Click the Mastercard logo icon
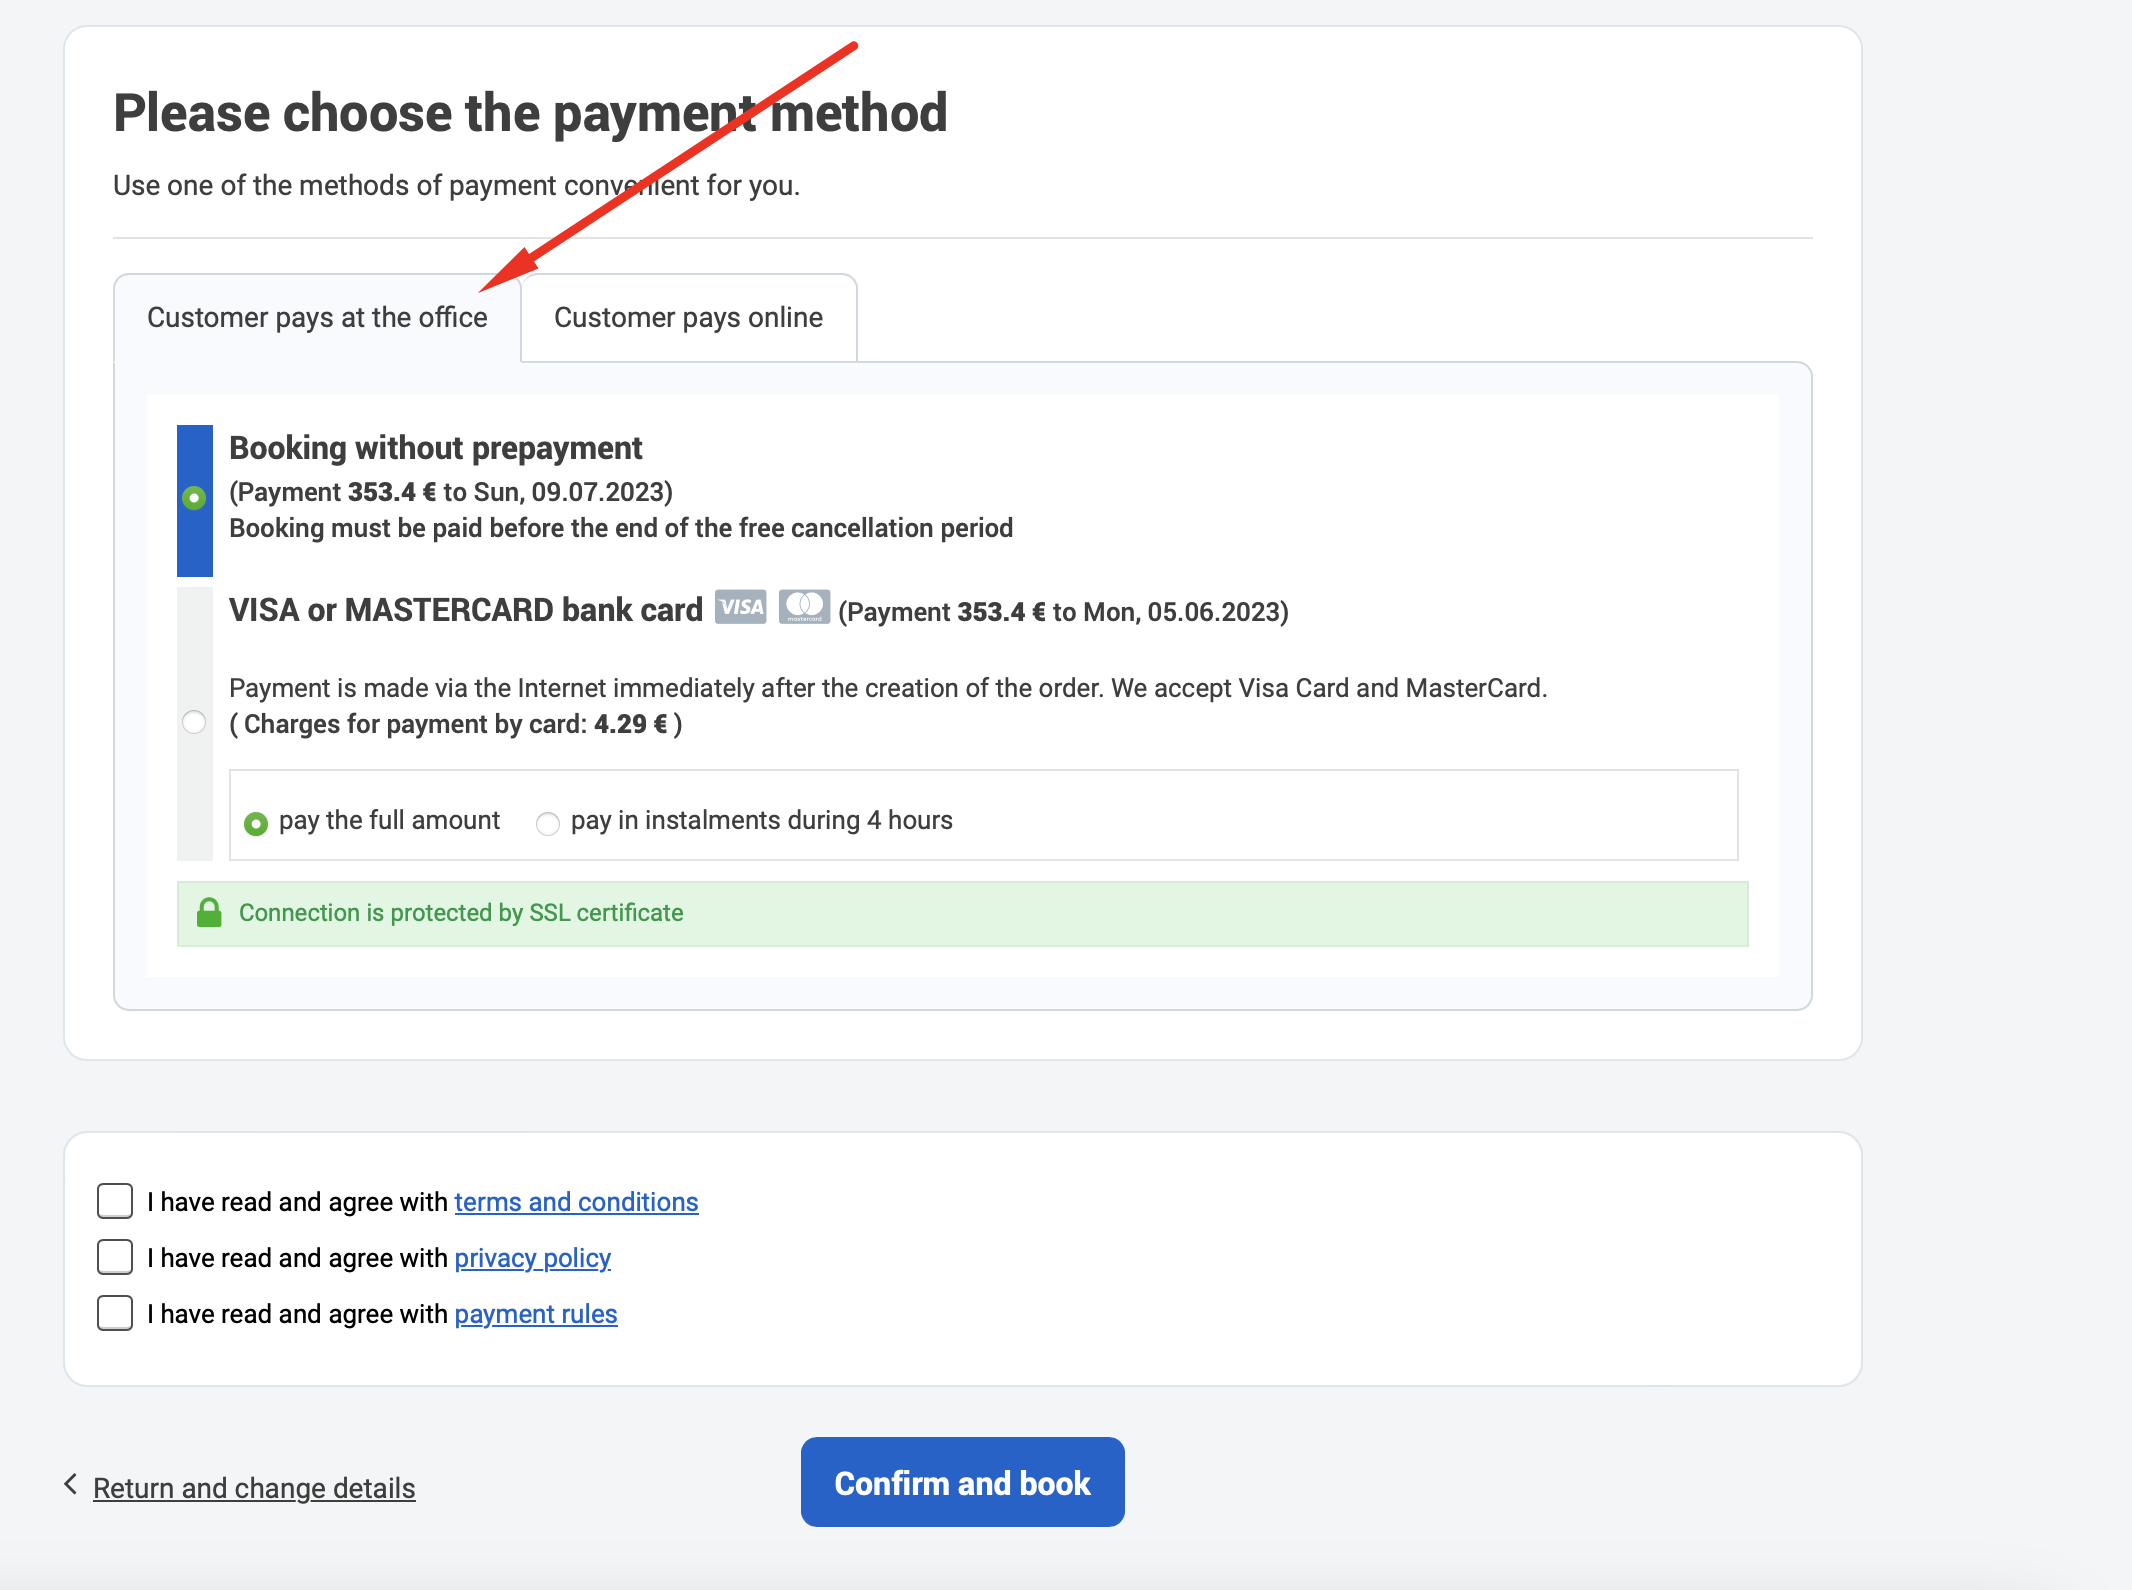 (x=804, y=607)
